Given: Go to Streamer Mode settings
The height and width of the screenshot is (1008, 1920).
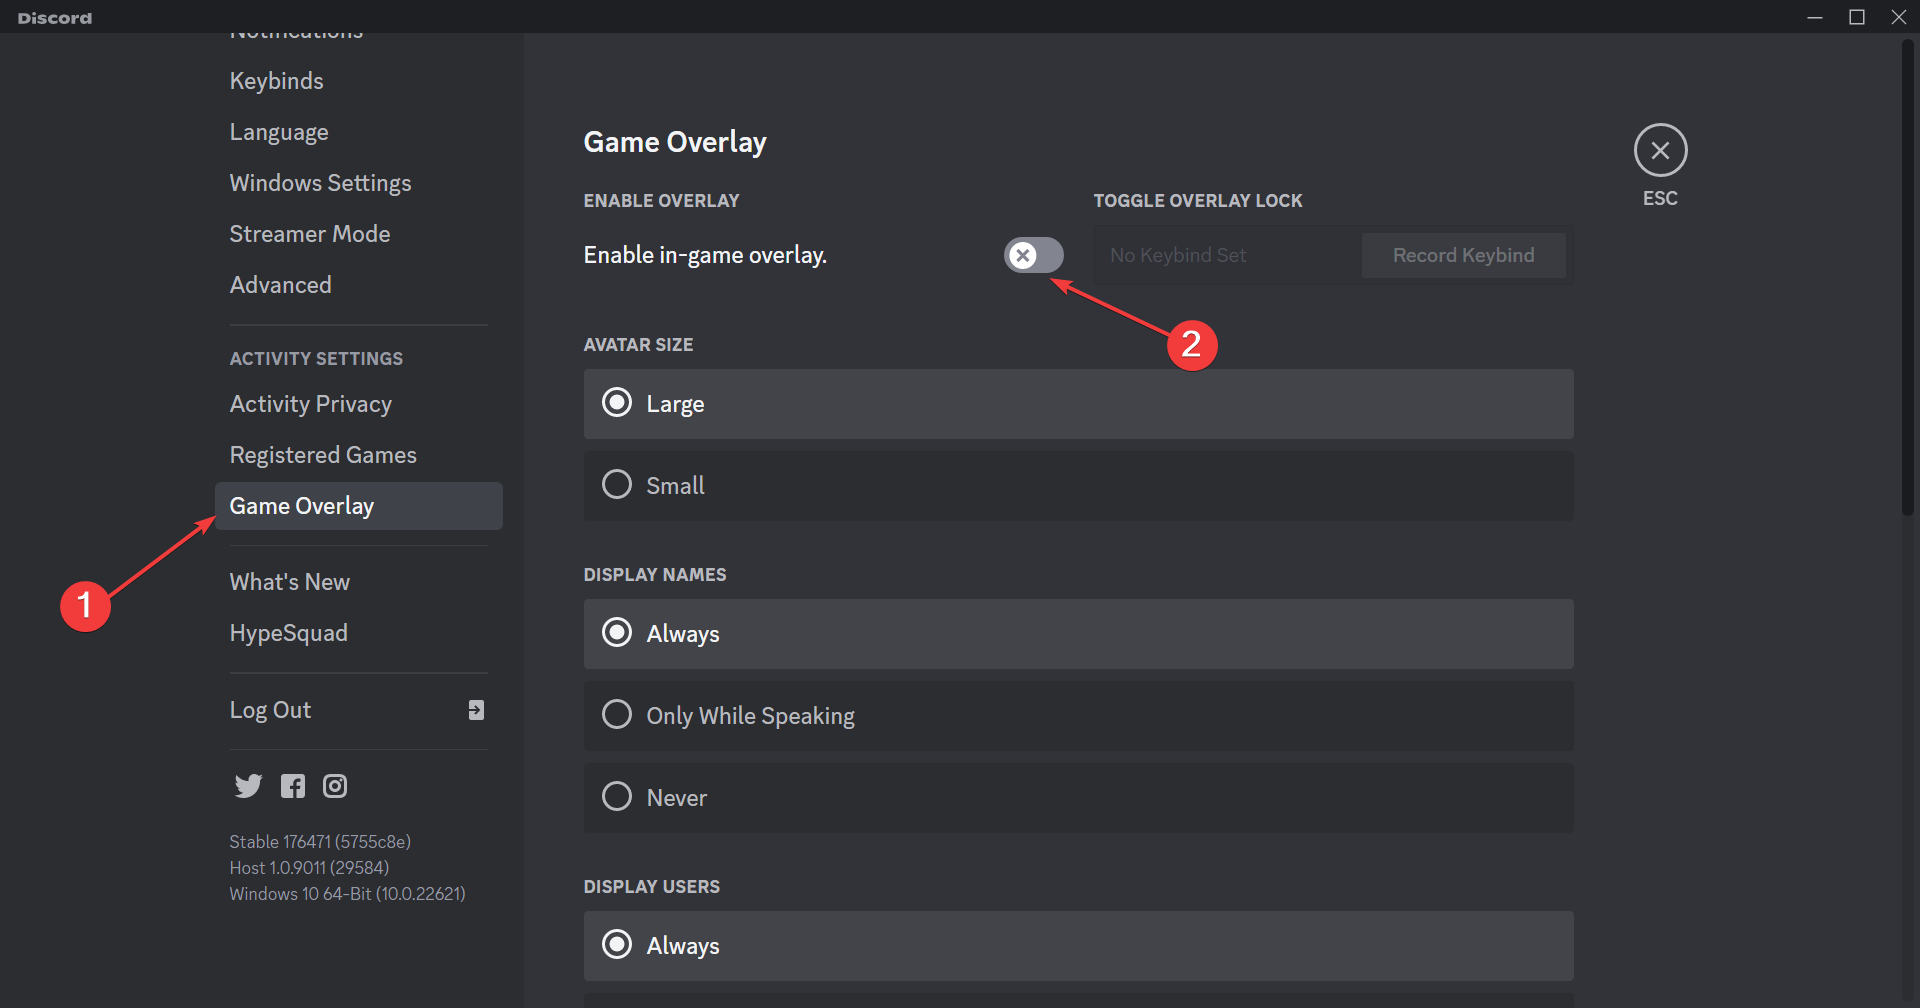Looking at the screenshot, I should [x=358, y=234].
